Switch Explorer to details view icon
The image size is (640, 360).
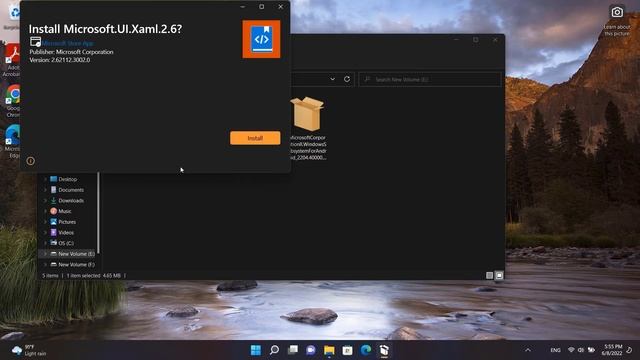489,276
